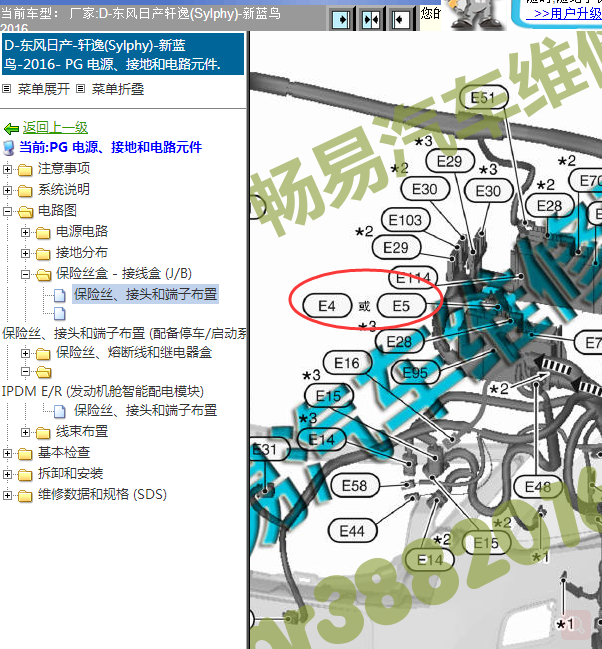Select the 拆卸和安装 tree item
602x649 pixels.
[70, 474]
